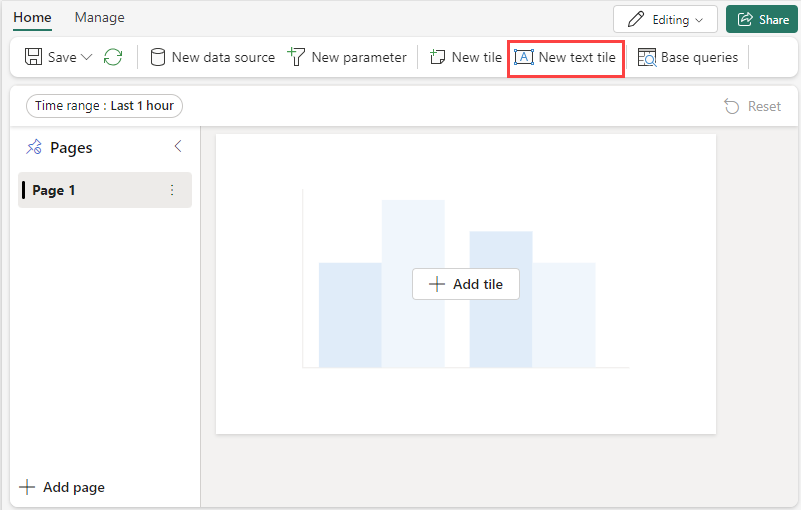The height and width of the screenshot is (510, 801).
Task: Click Add page at the bottom
Action: click(62, 487)
